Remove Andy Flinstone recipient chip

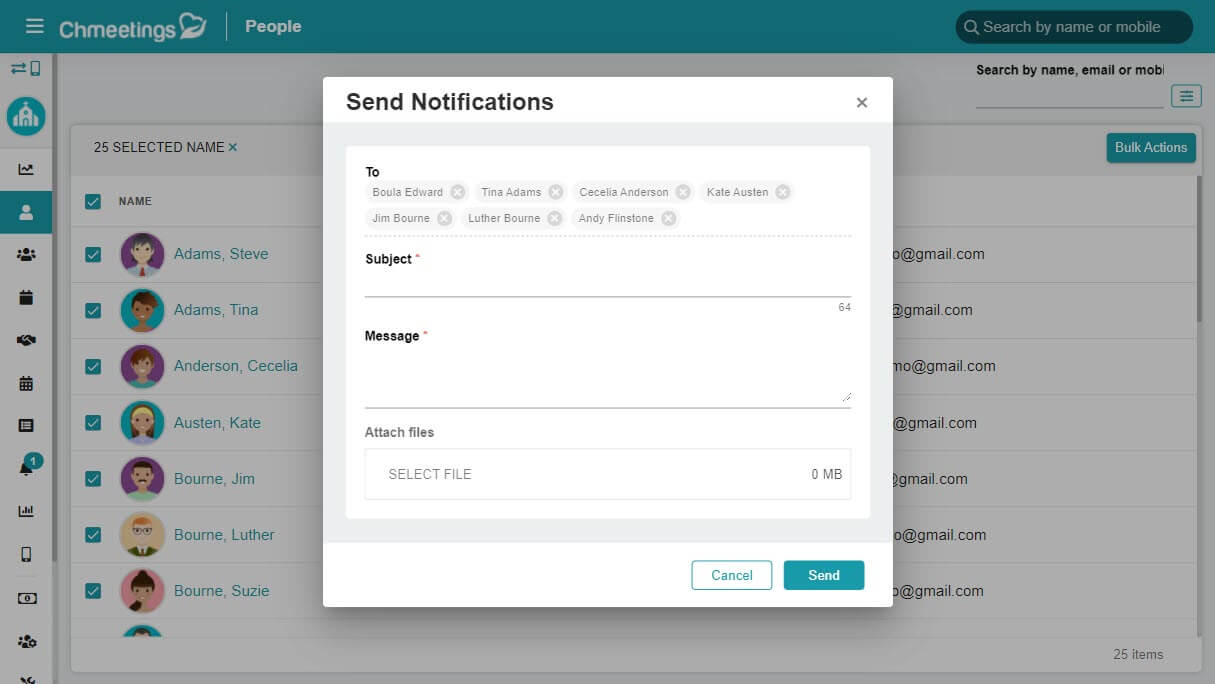coord(668,218)
